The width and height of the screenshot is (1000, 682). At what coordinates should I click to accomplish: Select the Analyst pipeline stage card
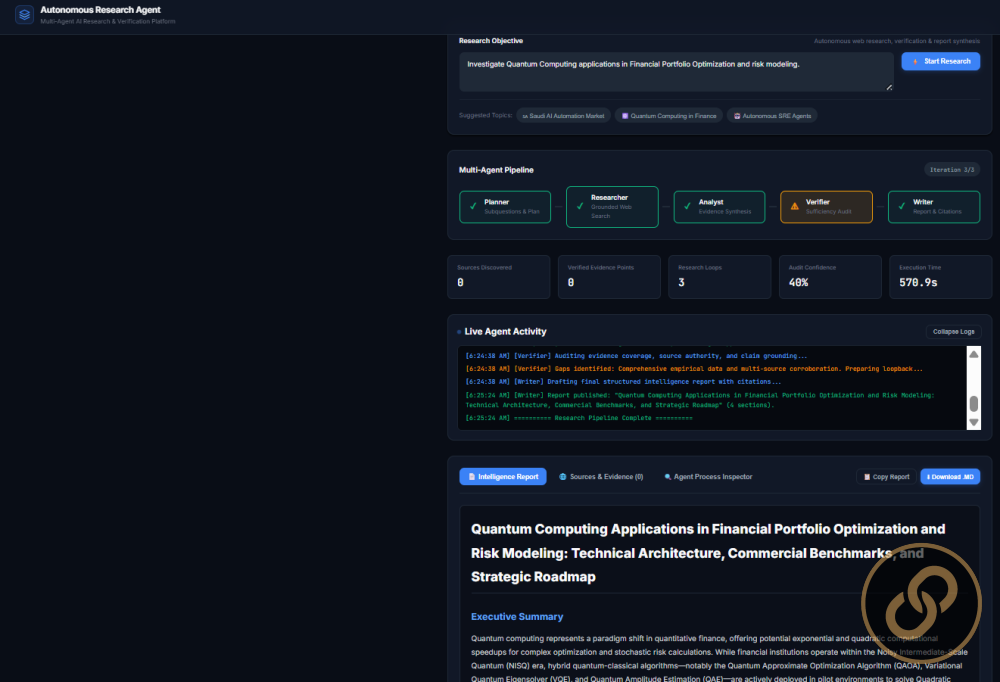719,207
